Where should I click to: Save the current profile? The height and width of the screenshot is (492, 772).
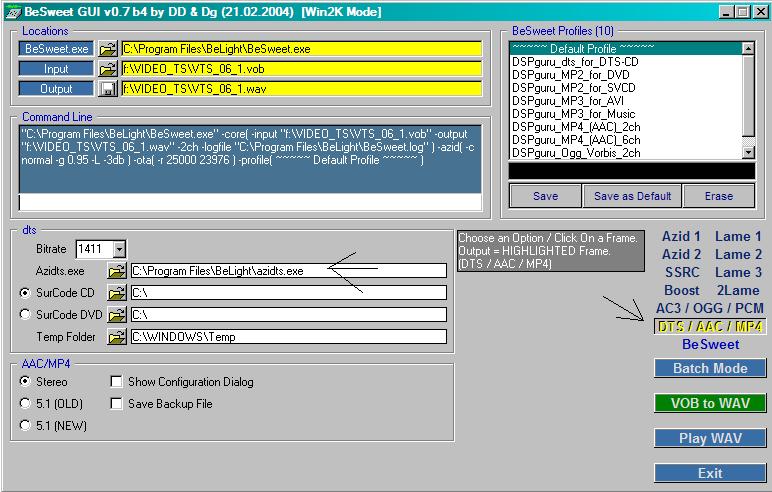click(545, 196)
